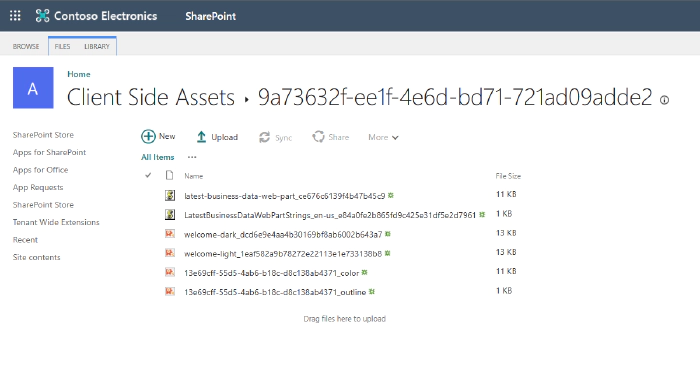Open the Home breadcrumb link

pos(79,74)
